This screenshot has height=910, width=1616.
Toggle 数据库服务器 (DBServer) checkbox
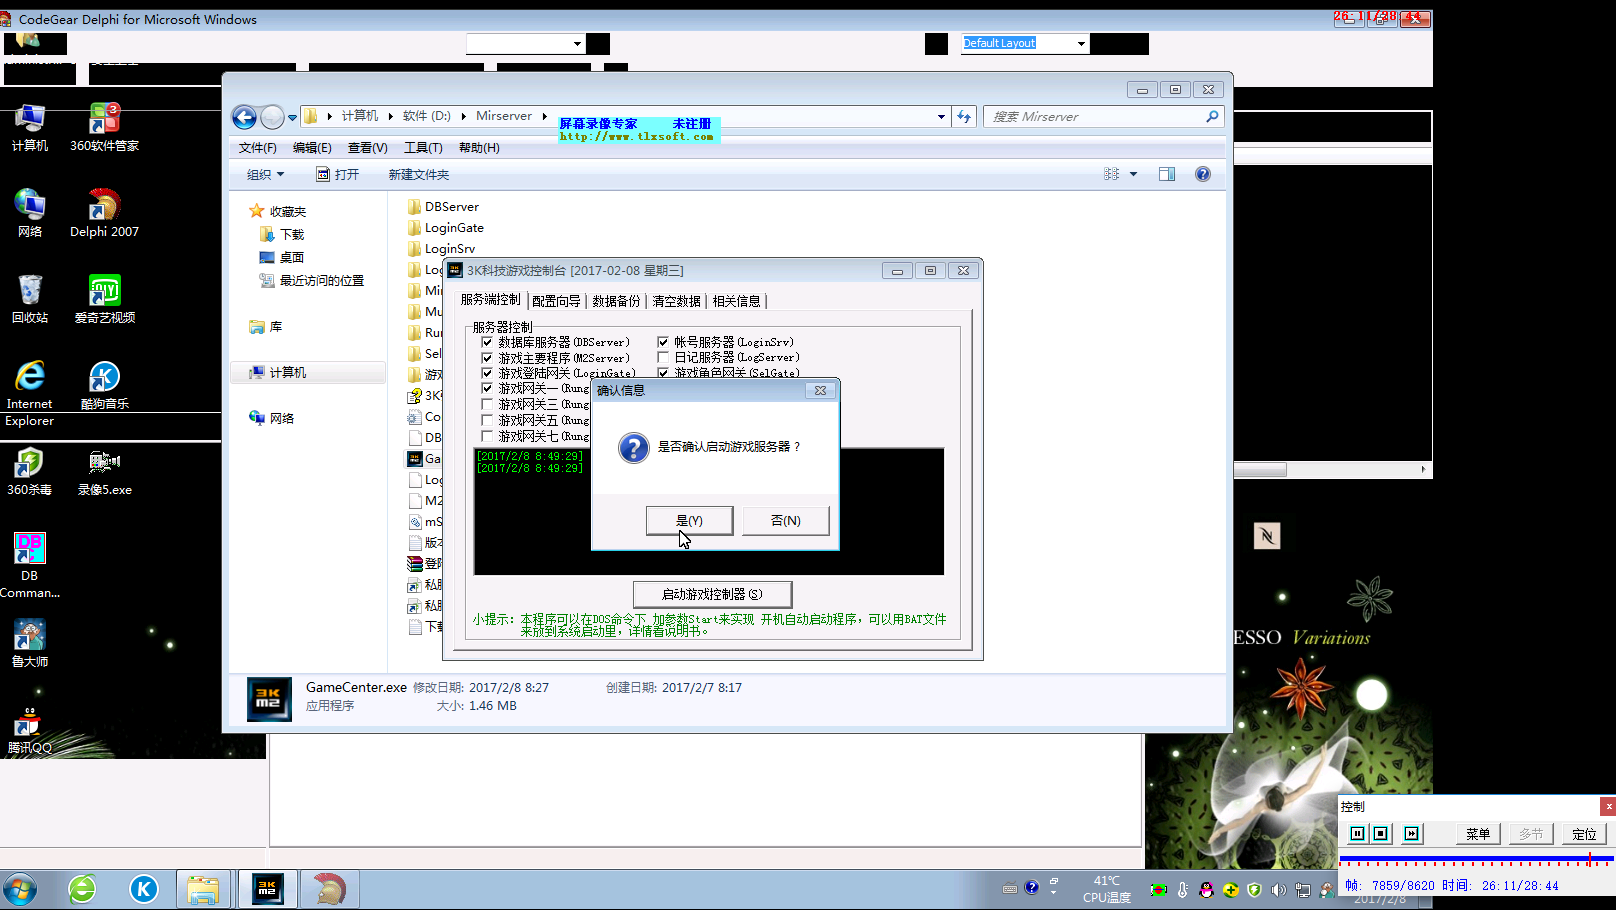click(x=487, y=342)
